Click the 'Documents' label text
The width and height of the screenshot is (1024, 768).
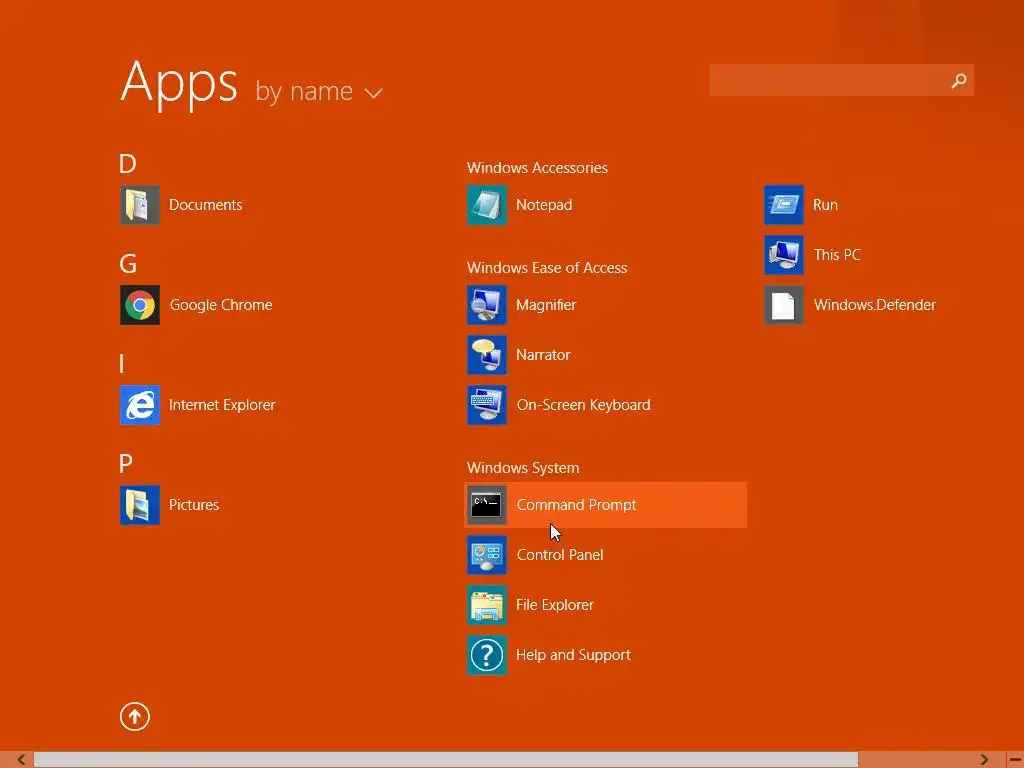point(205,205)
